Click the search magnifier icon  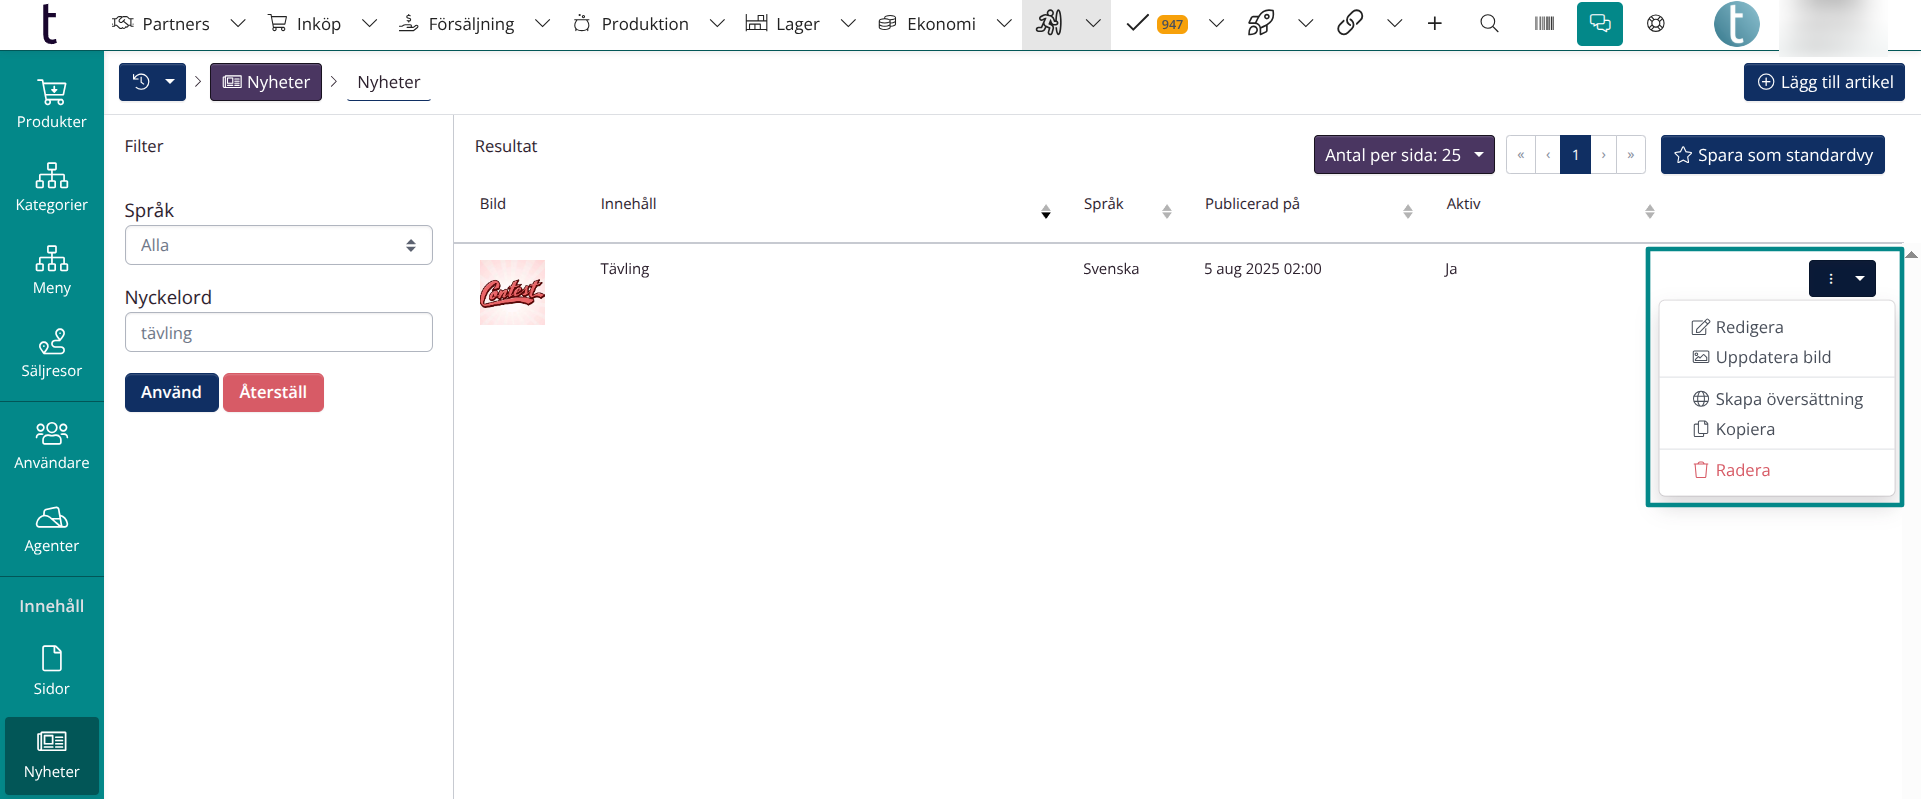pos(1489,24)
